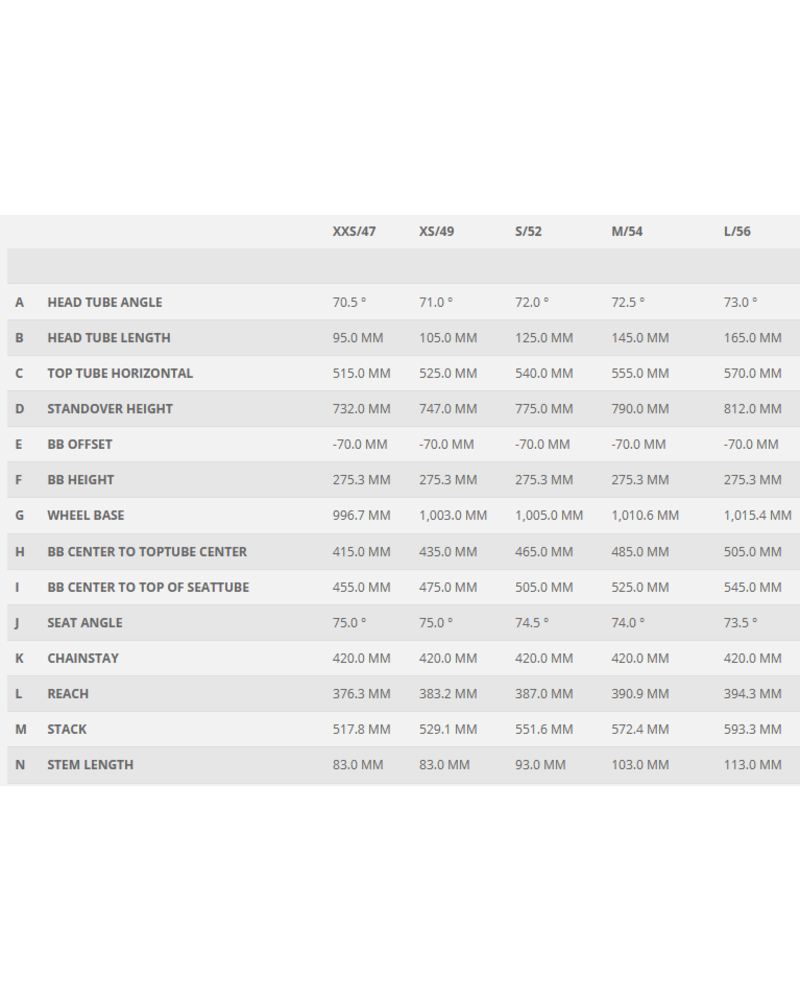The width and height of the screenshot is (800, 1000).
Task: Click the STEM LENGTH row label
Action: click(90, 764)
